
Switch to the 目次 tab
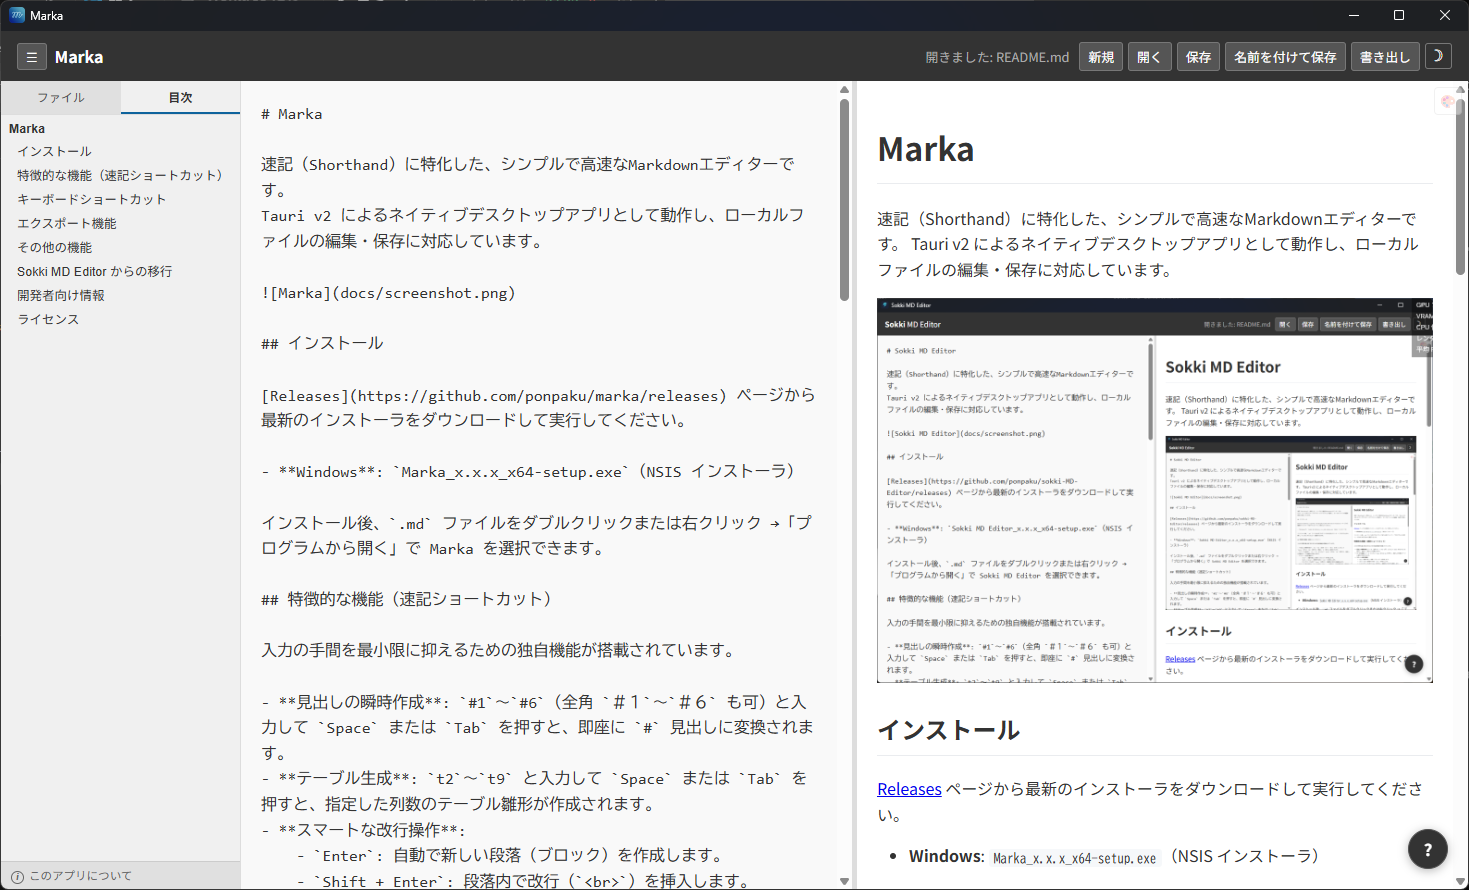pyautogui.click(x=180, y=97)
